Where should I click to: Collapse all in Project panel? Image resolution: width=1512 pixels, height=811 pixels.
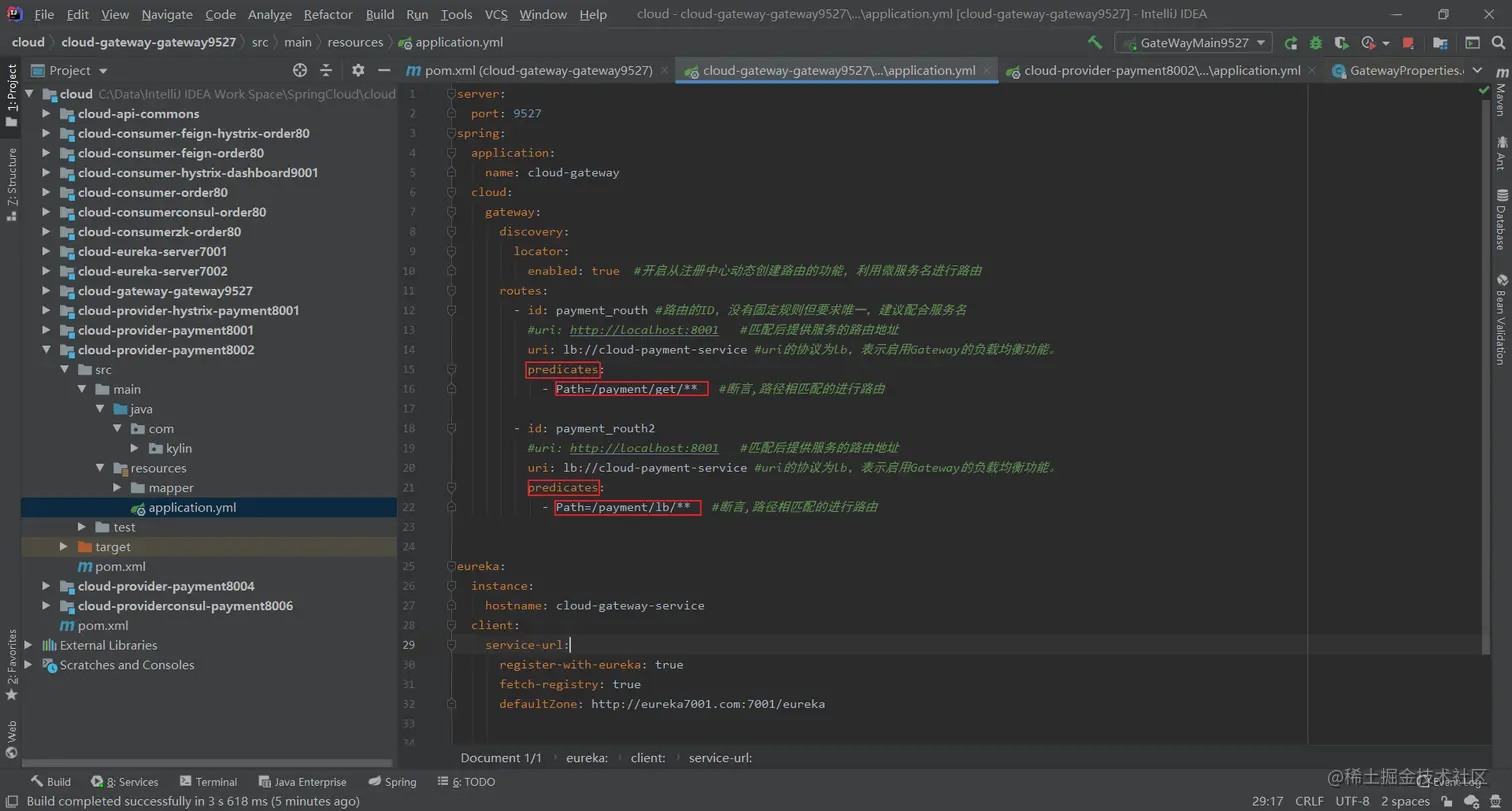(326, 70)
